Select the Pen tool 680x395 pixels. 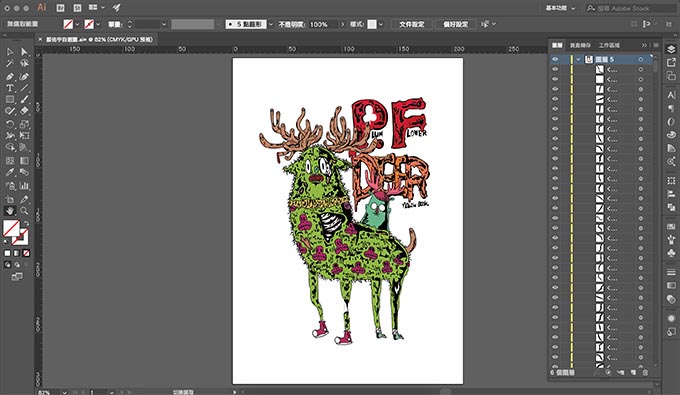click(10, 77)
